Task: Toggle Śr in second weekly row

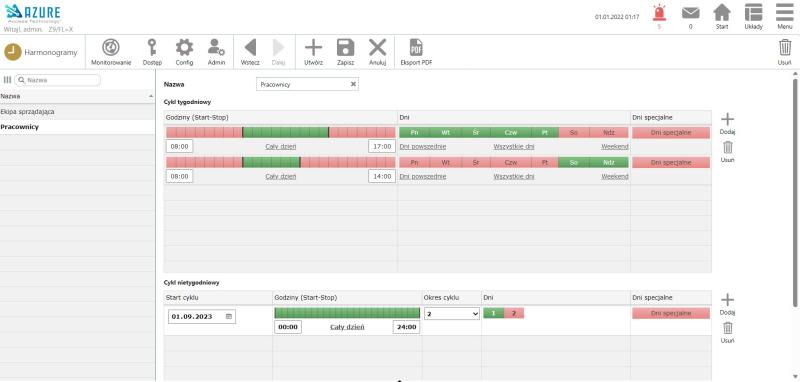Action: (x=476, y=163)
